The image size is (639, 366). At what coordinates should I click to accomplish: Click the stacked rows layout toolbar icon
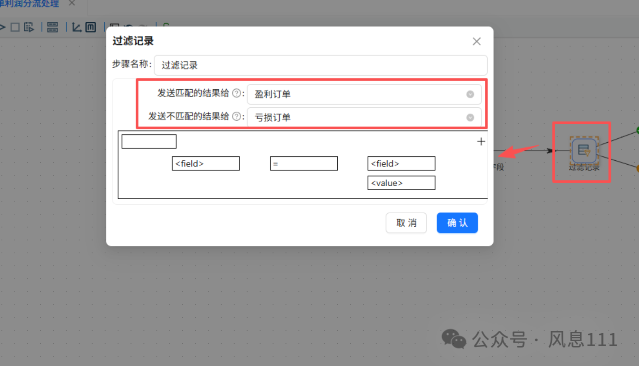[x=53, y=27]
